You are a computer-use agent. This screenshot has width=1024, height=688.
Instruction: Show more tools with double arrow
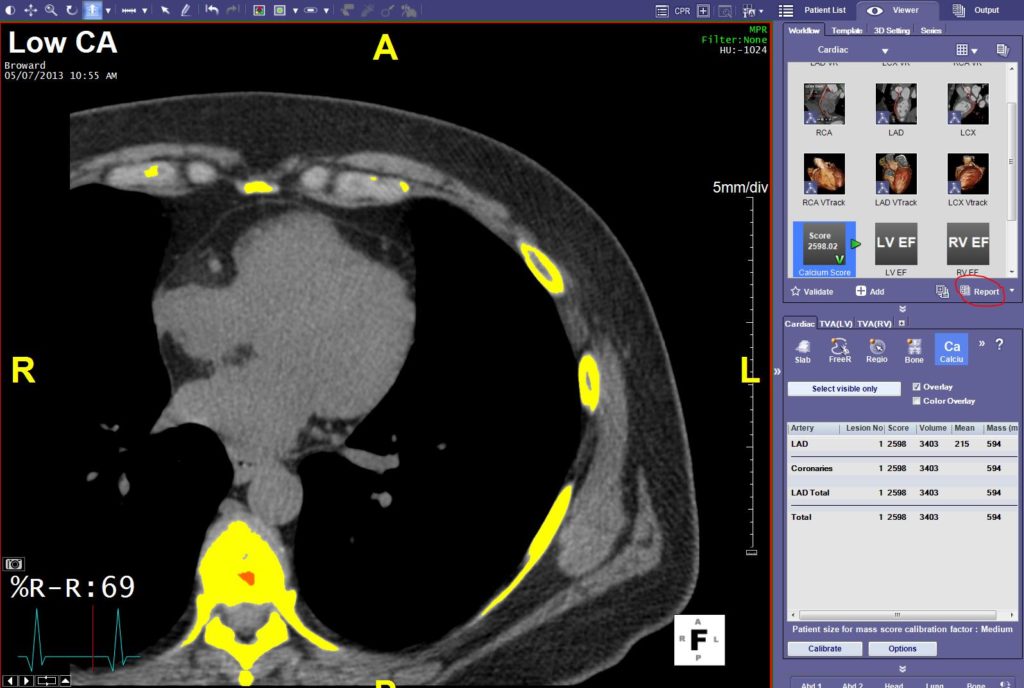pos(981,343)
